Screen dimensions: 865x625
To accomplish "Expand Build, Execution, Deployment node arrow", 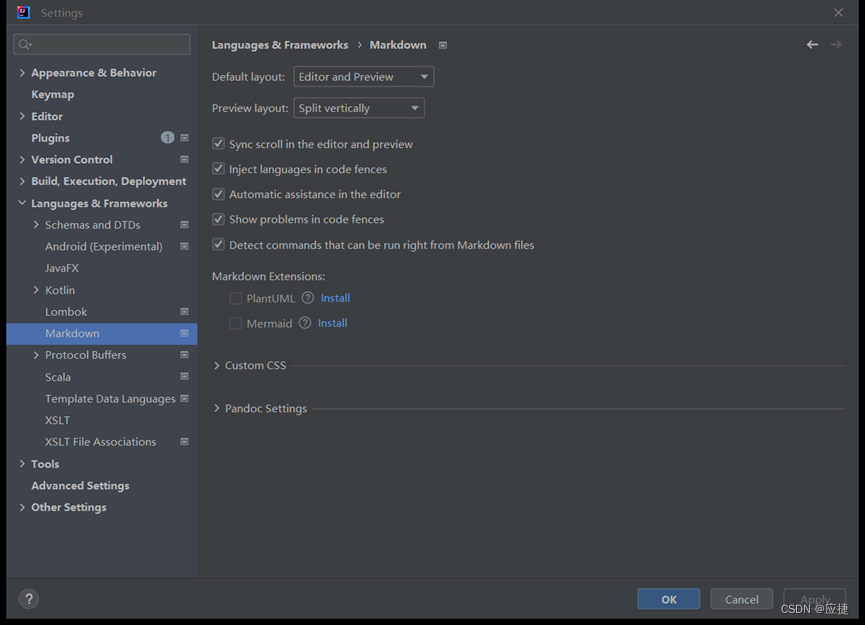I will (22, 181).
